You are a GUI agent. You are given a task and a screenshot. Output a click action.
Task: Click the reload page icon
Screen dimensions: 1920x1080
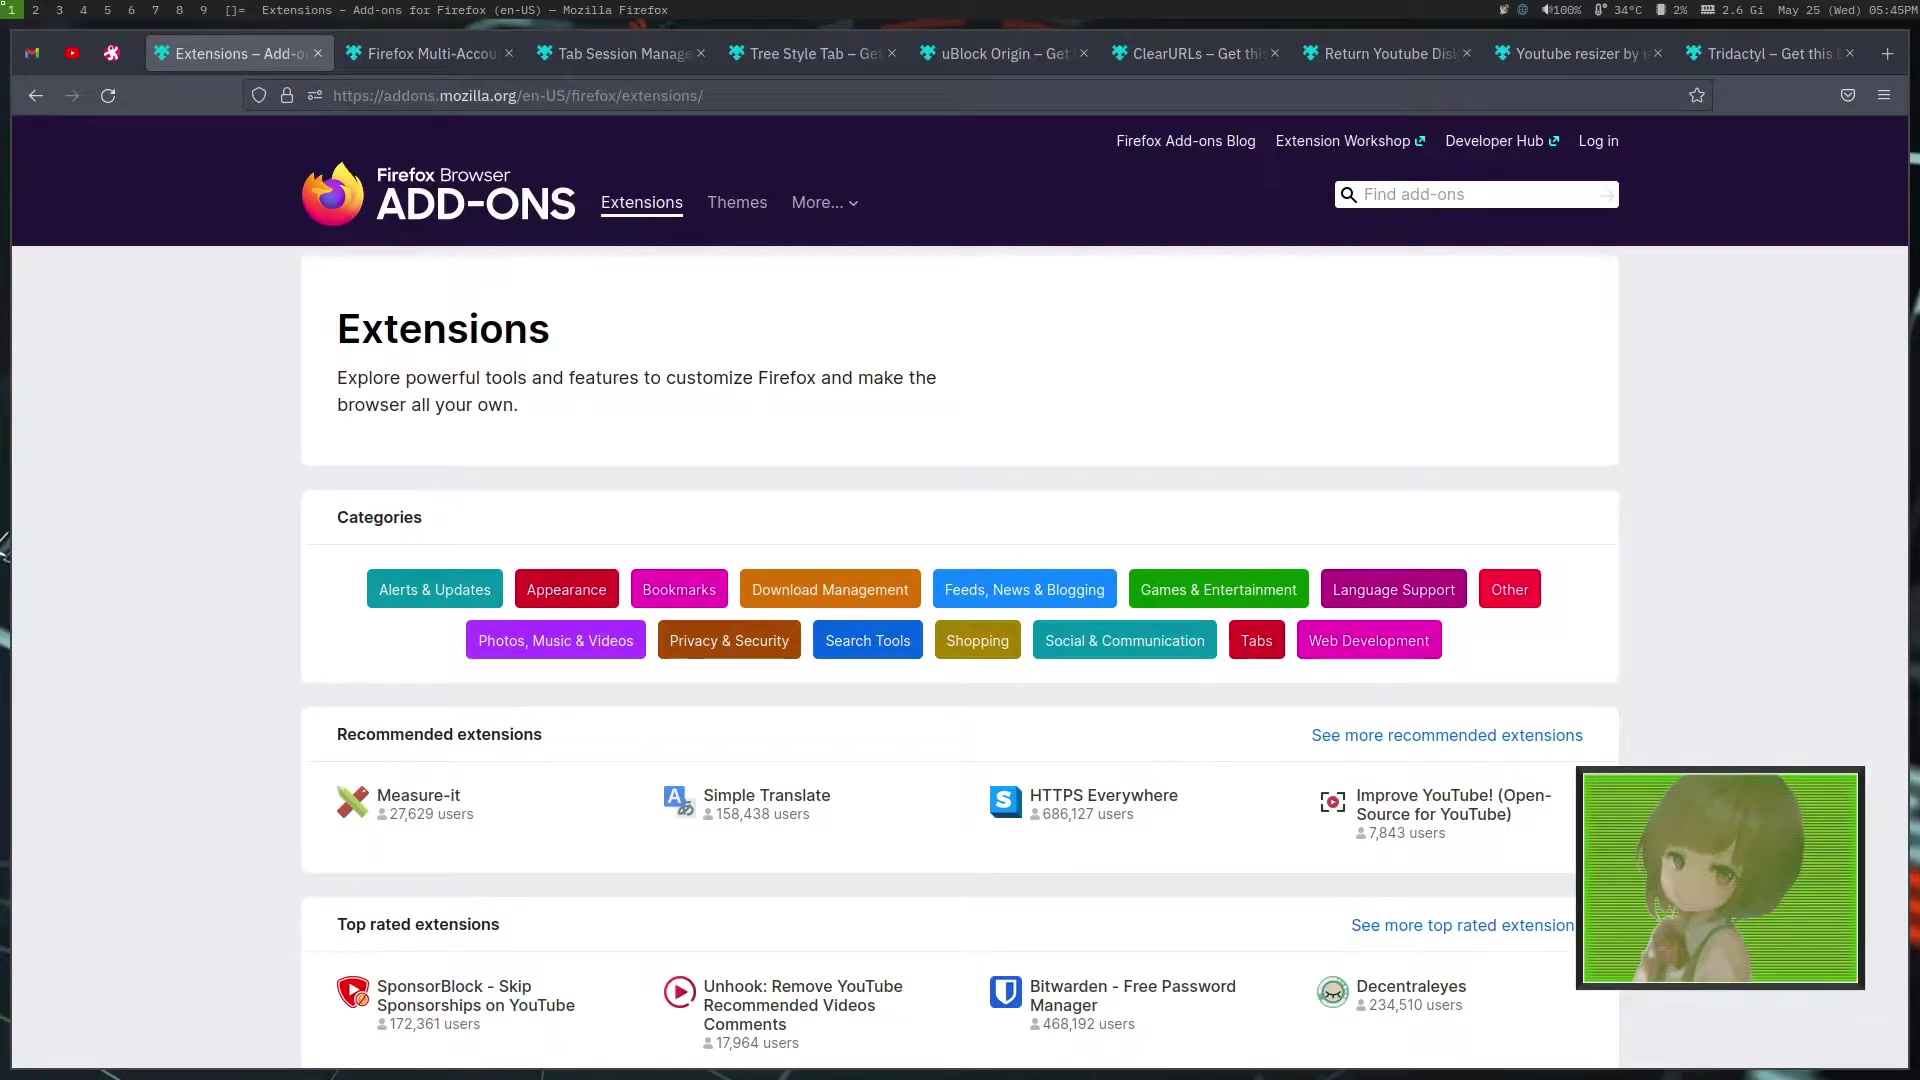(x=108, y=96)
